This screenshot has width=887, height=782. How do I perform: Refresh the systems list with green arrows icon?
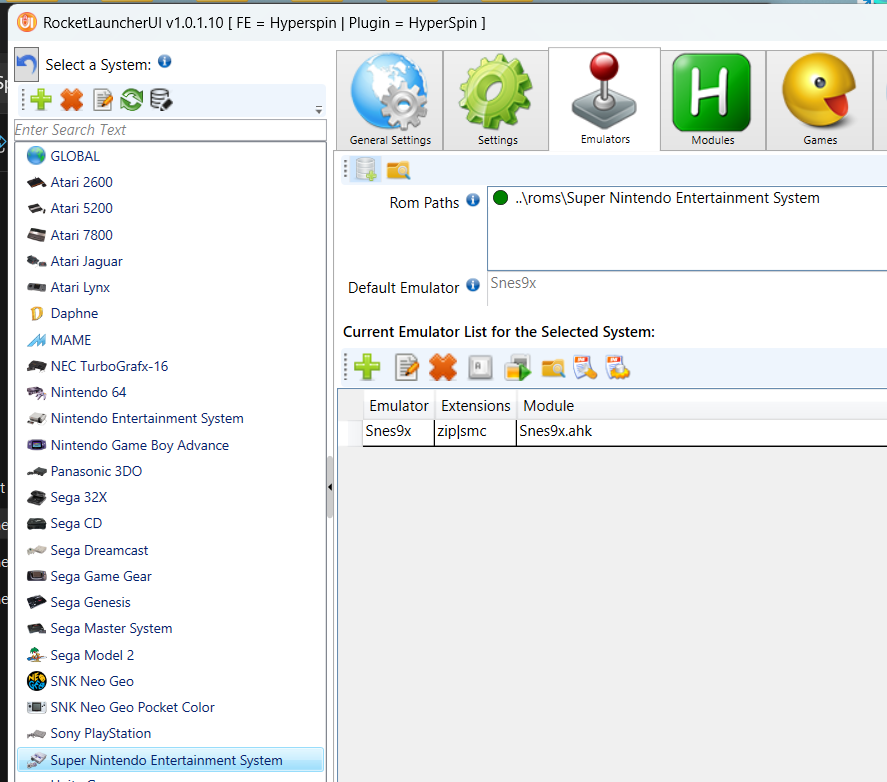[x=131, y=100]
